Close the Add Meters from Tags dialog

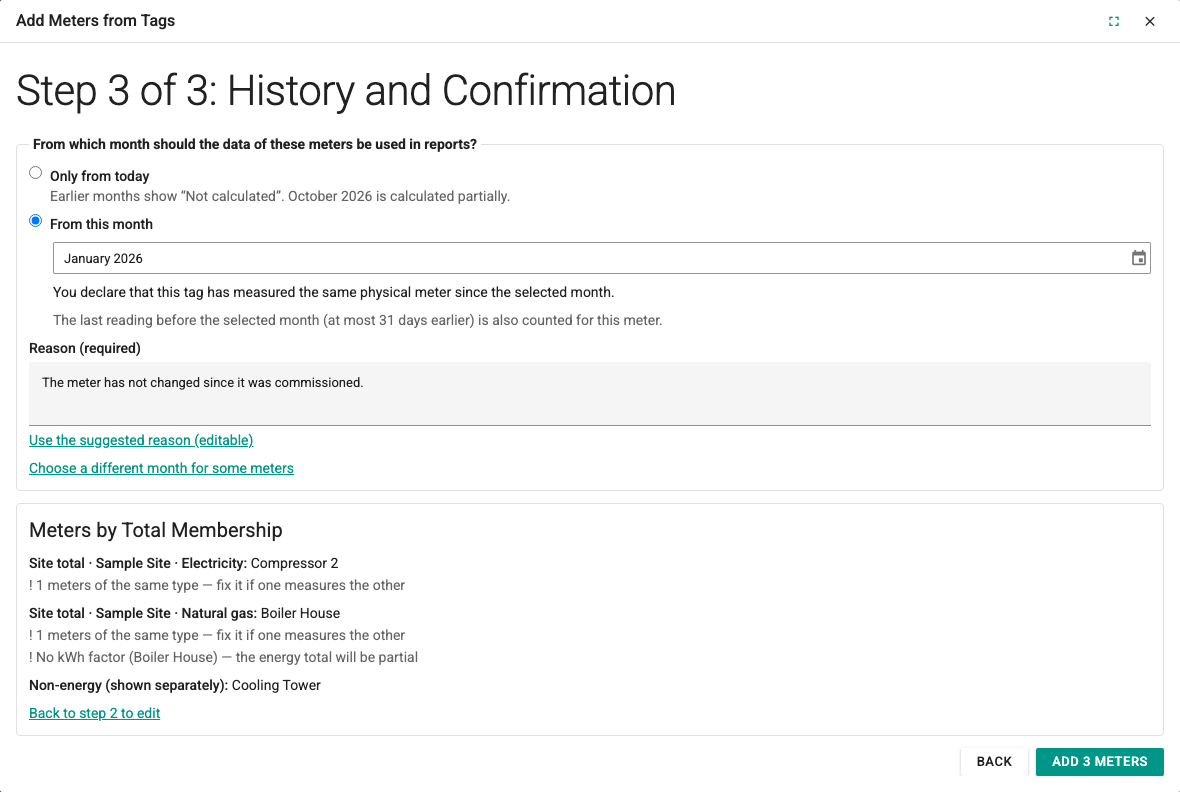pyautogui.click(x=1150, y=21)
